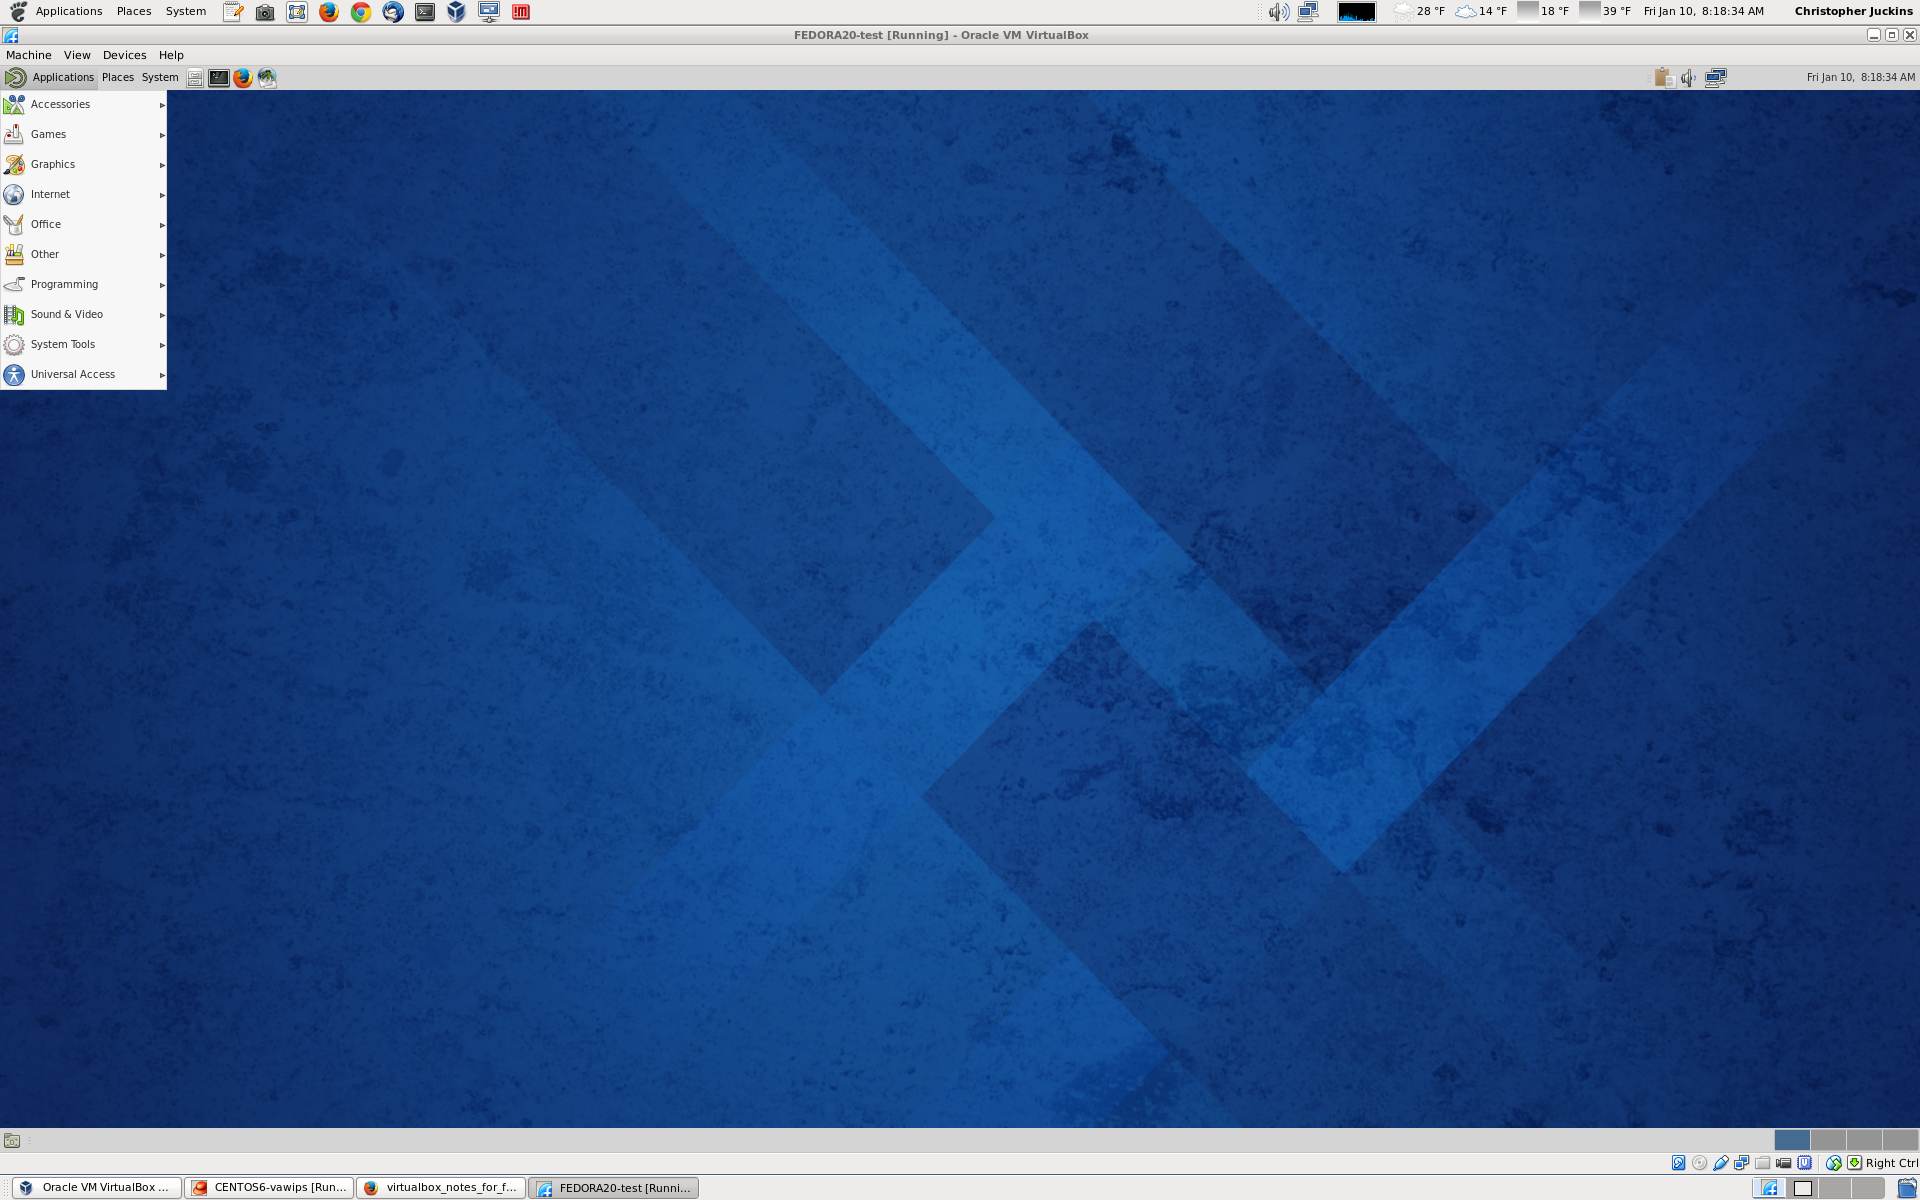The width and height of the screenshot is (1920, 1200).
Task: Launch Google Chrome from the host panel
Action: click(361, 12)
